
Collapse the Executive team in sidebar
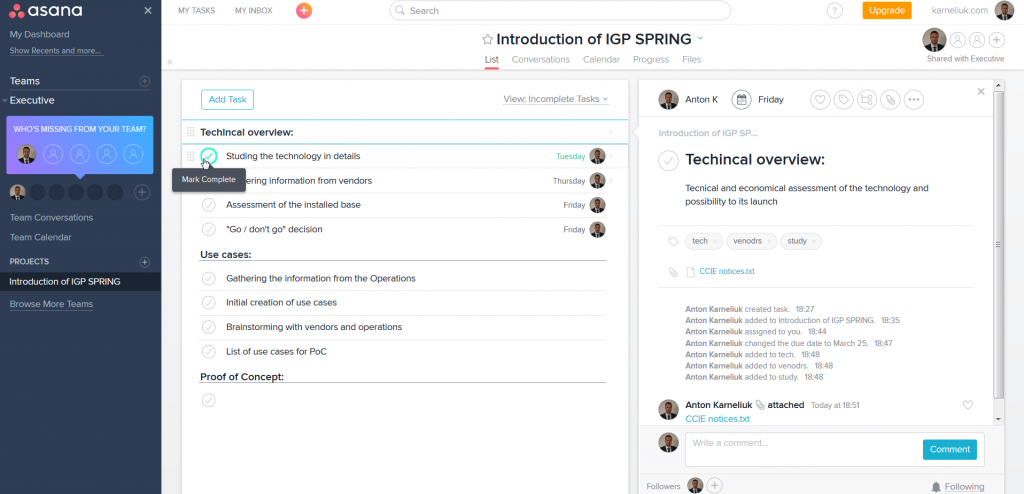click(x=5, y=101)
